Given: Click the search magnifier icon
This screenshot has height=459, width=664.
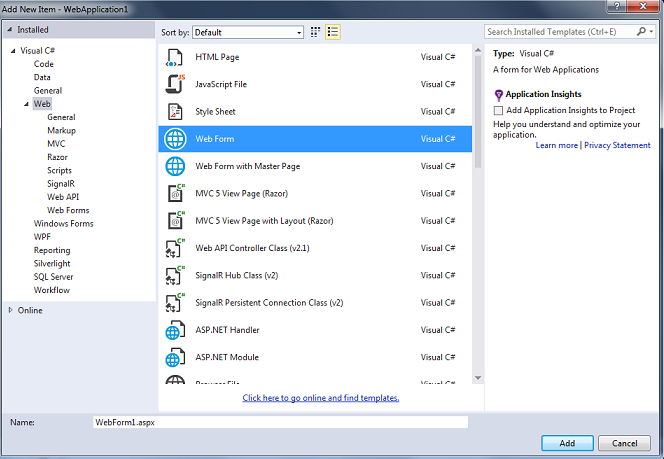Looking at the screenshot, I should click(641, 31).
